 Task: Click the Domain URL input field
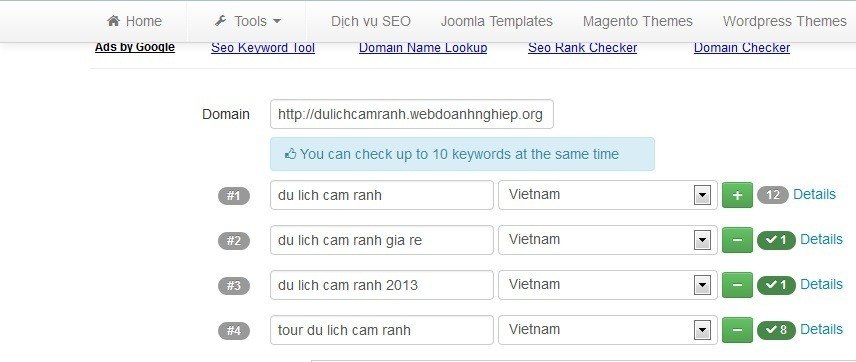(x=412, y=114)
